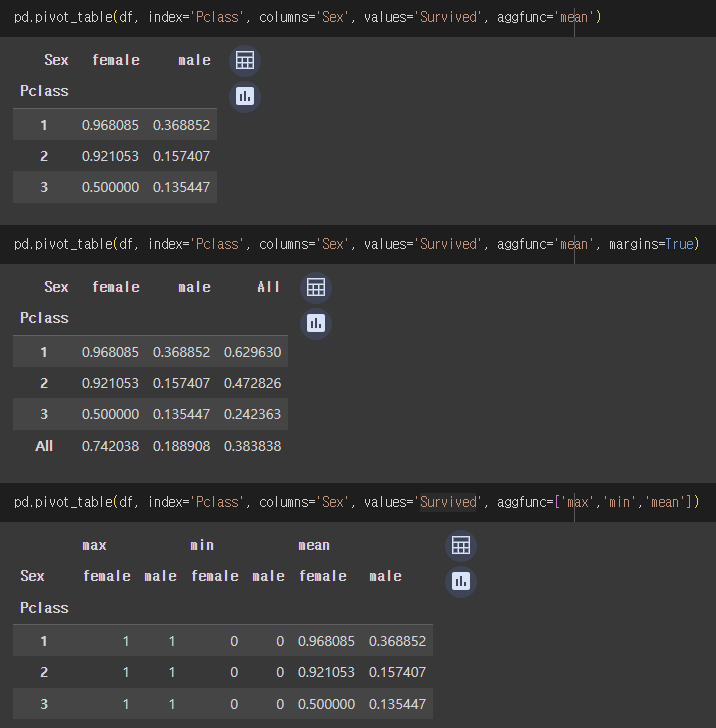Image resolution: width=716 pixels, height=728 pixels.
Task: Select 0.968085 in the table without an All column
Action: click(110, 125)
